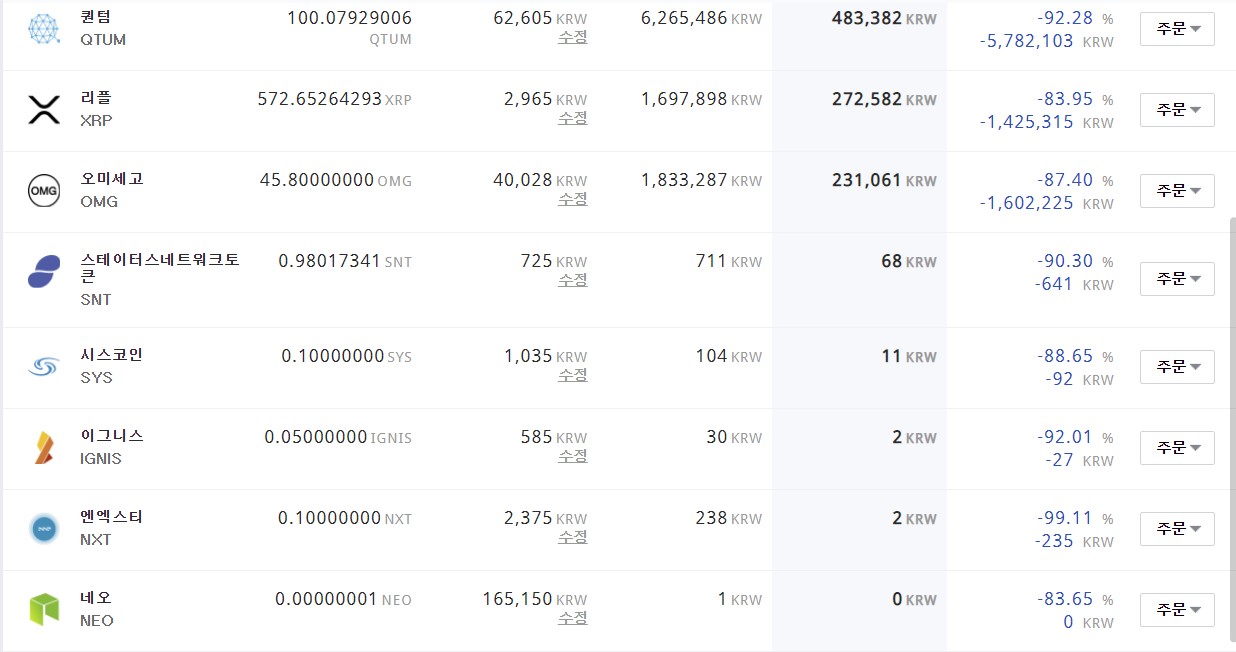
Task: Select the SYS Syscoin logo icon
Action: click(44, 368)
